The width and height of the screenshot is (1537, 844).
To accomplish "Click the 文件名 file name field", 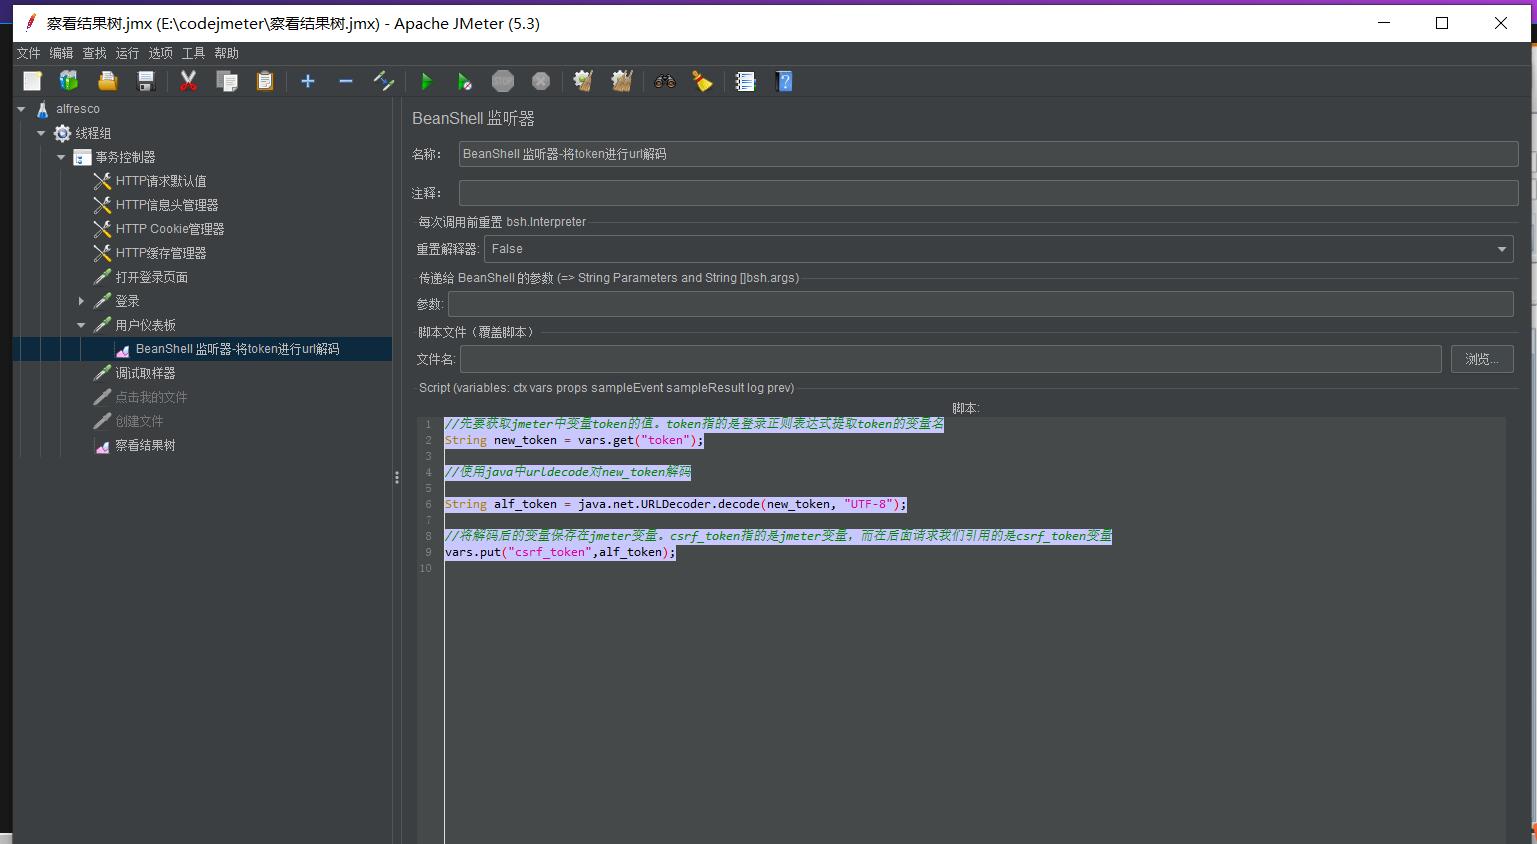I will (950, 359).
